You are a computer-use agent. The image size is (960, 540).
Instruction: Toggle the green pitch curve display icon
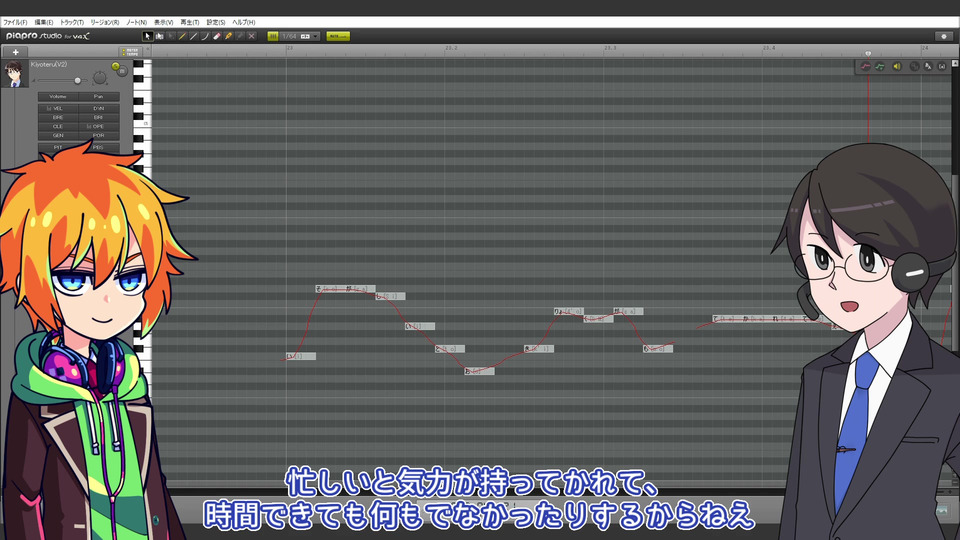coord(880,66)
